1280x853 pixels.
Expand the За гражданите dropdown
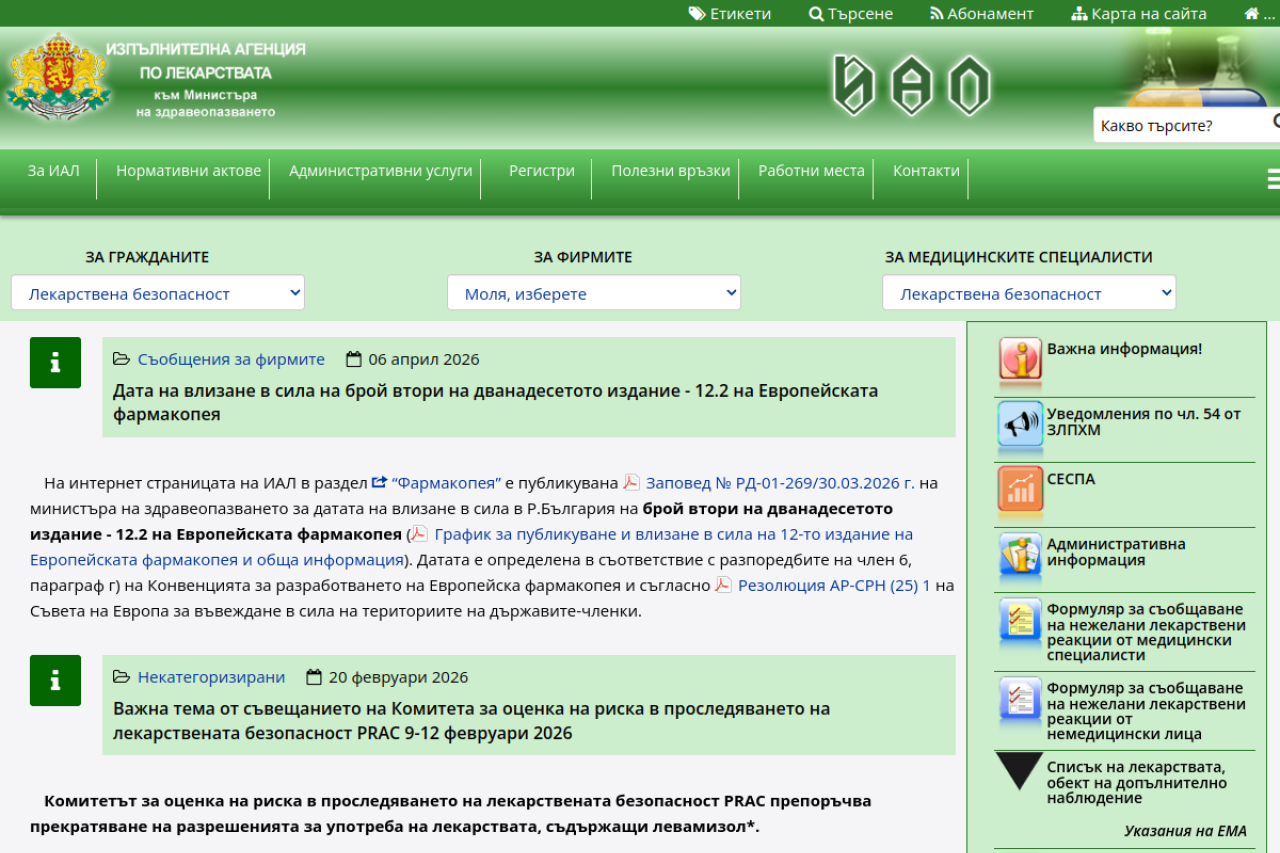tap(158, 293)
